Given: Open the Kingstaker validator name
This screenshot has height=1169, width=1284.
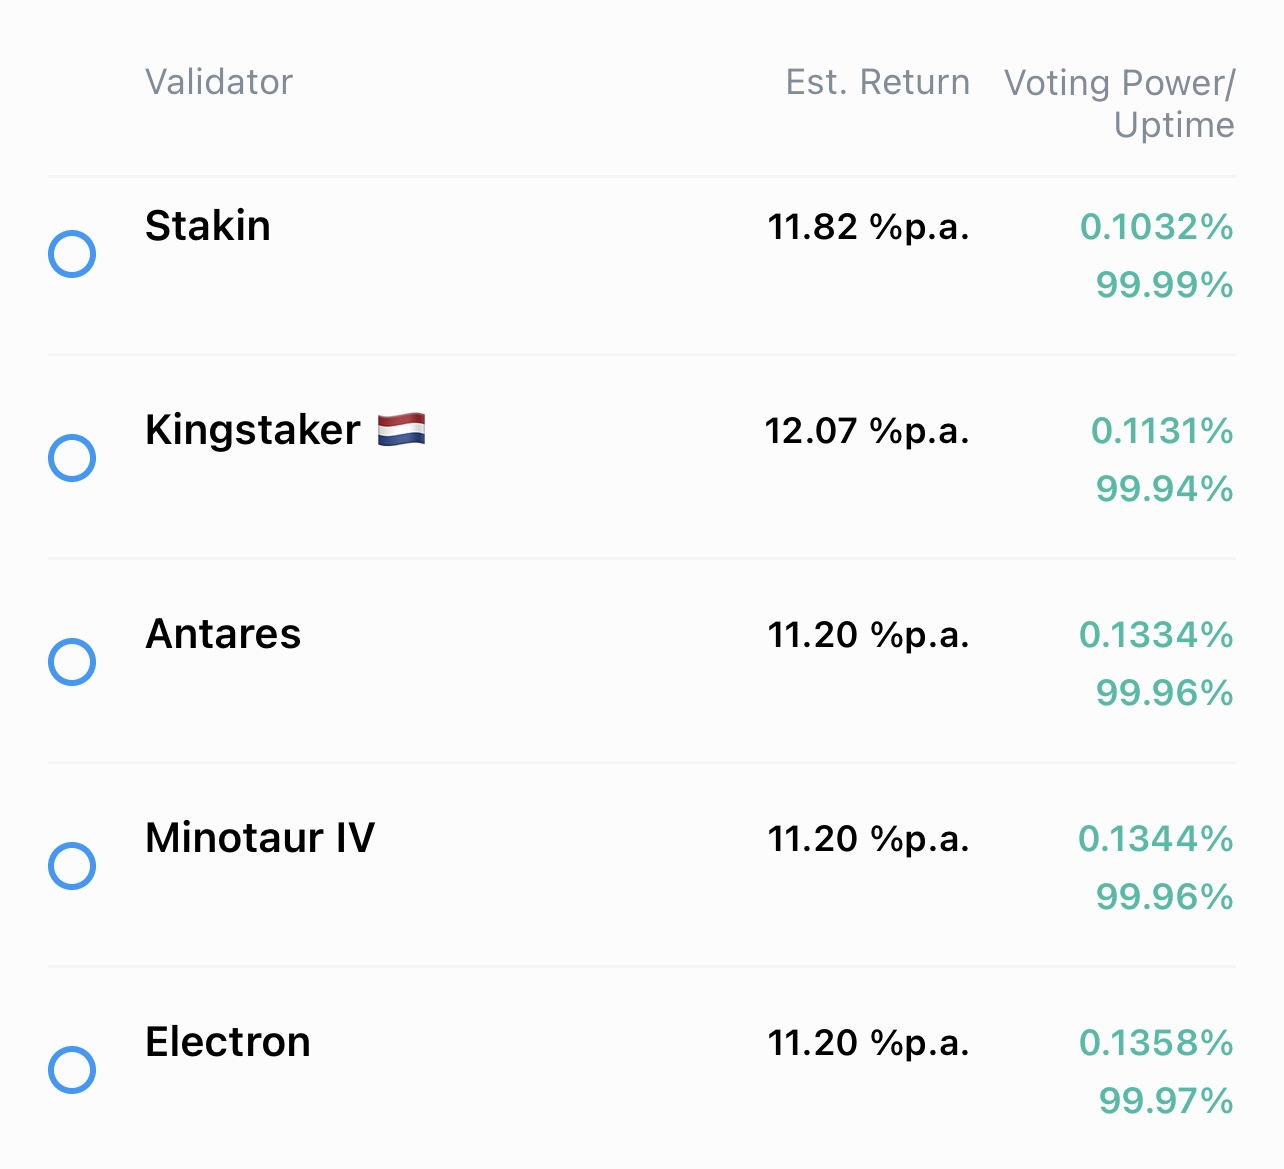Looking at the screenshot, I should tap(253, 430).
